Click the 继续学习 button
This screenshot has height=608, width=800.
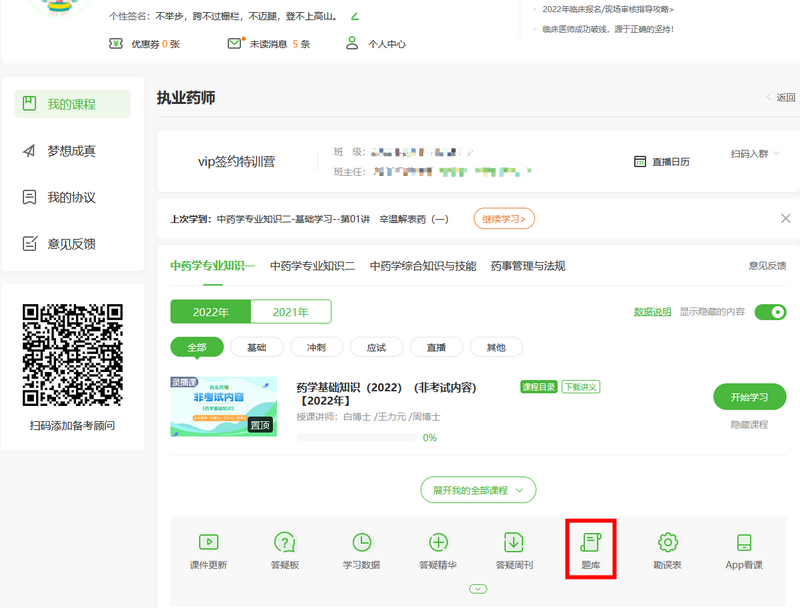pos(504,218)
